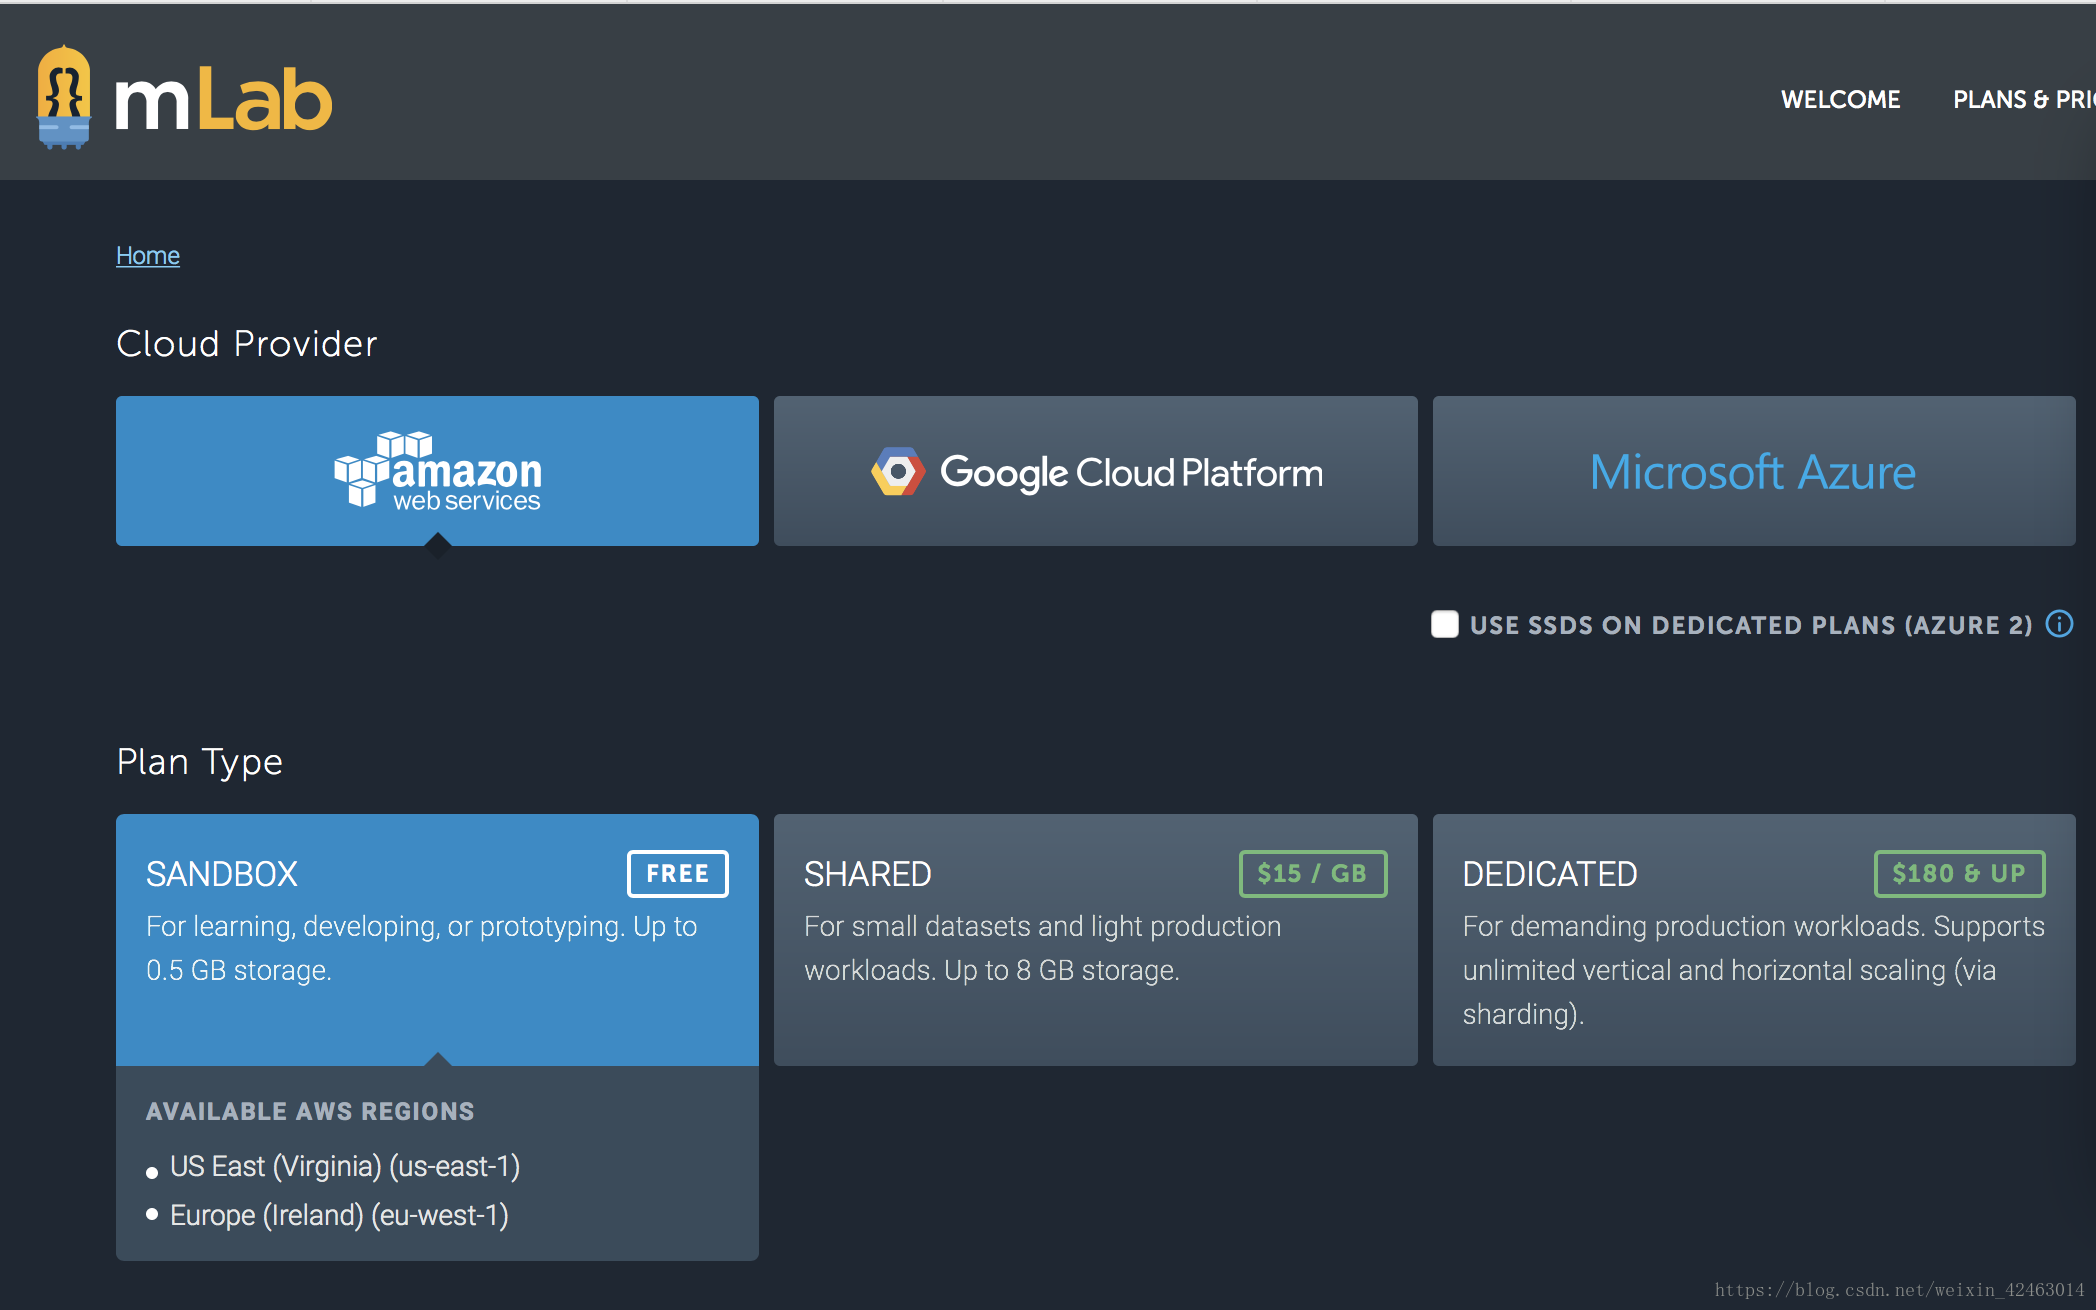Select the Amazon Web Services provider logo
The image size is (2096, 1310).
coord(437,471)
